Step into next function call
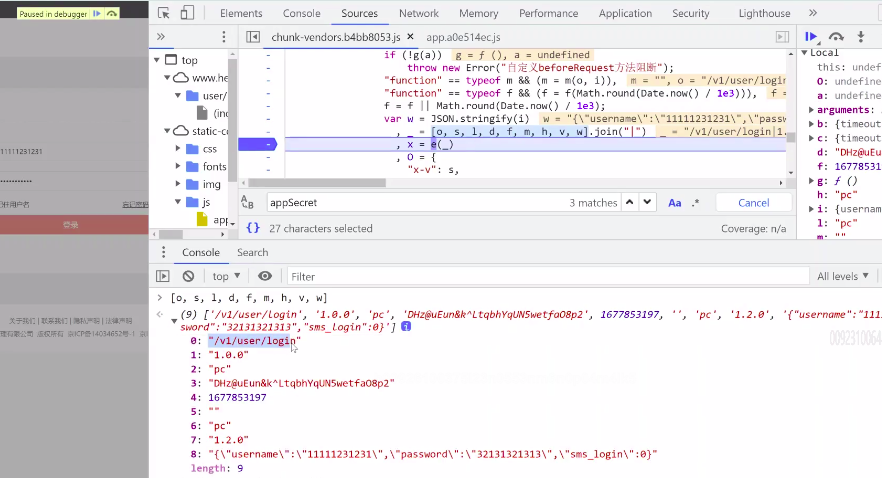Screen dimensions: 882x478 (861, 37)
